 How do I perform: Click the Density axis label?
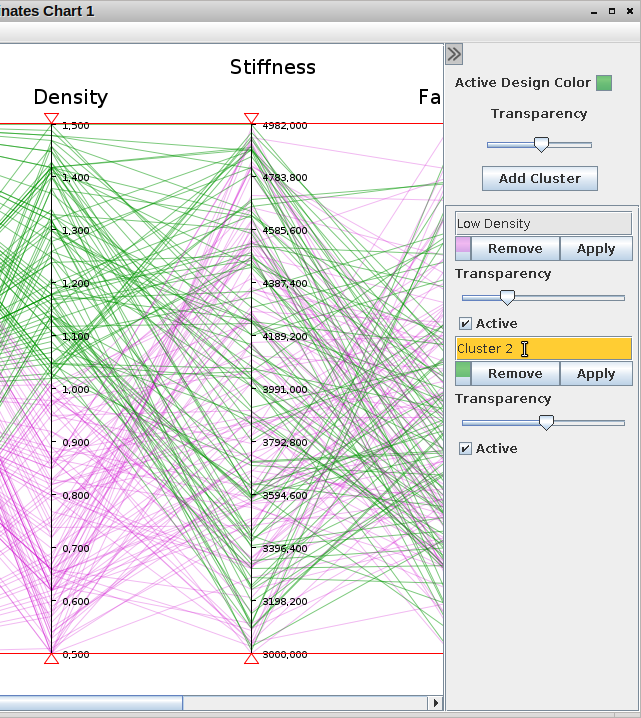(71, 97)
